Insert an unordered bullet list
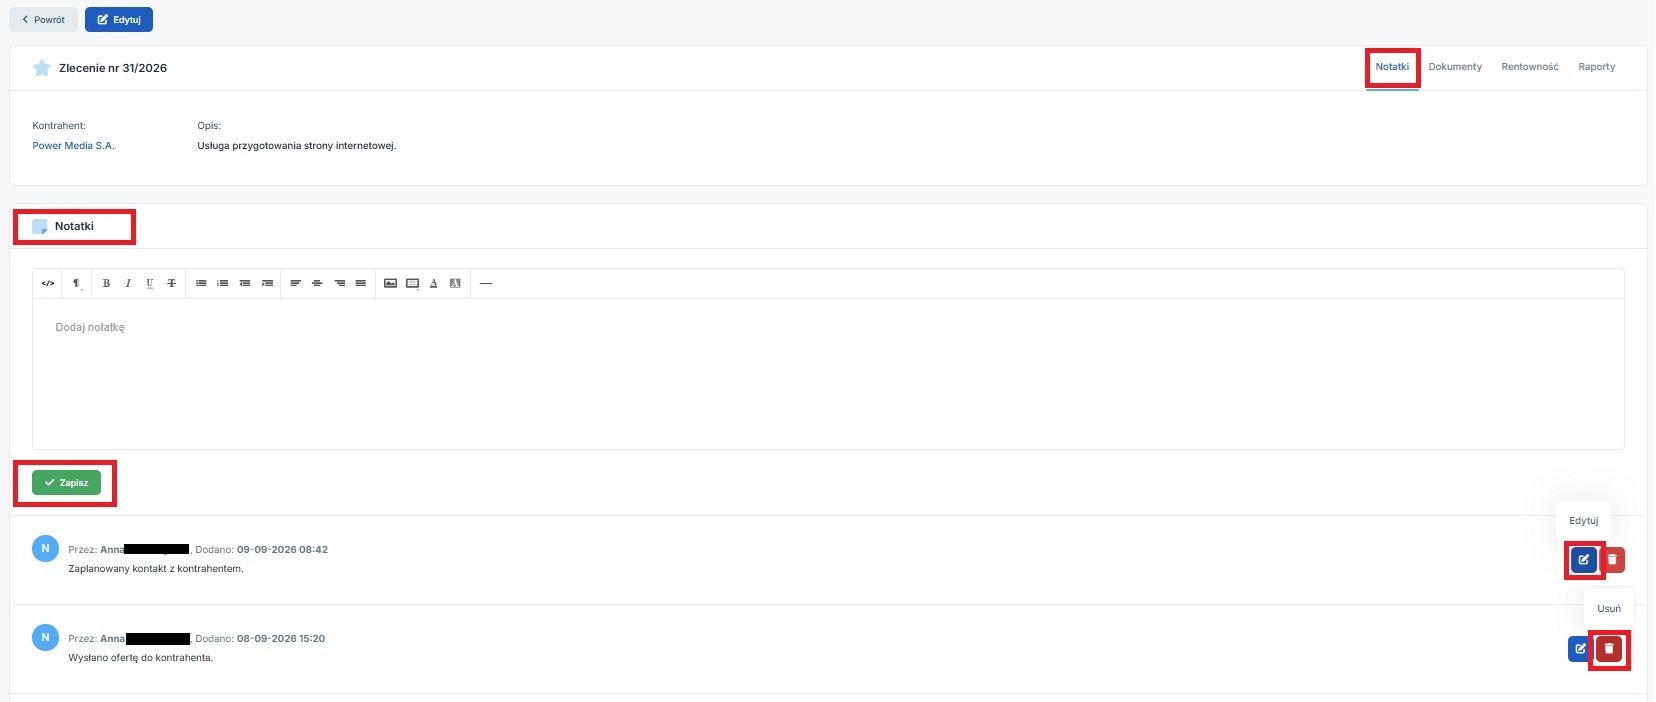This screenshot has height=702, width=1656. [x=201, y=284]
